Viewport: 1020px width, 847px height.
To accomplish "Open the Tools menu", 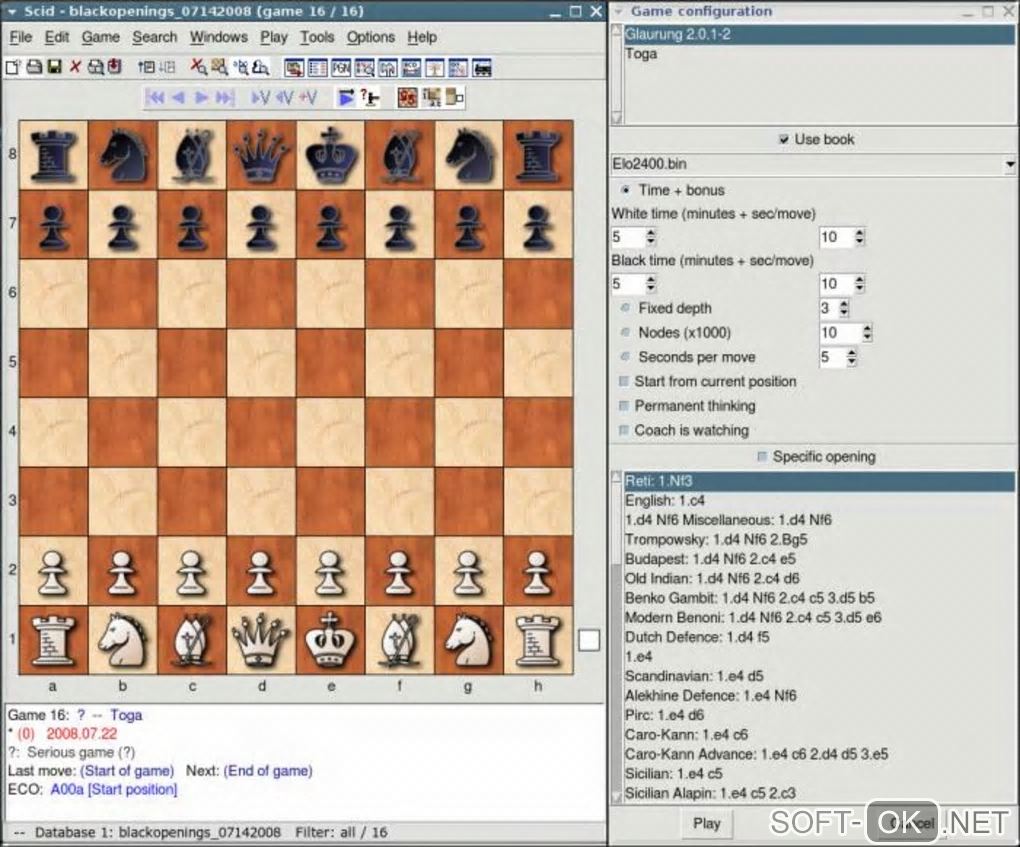I will (317, 37).
